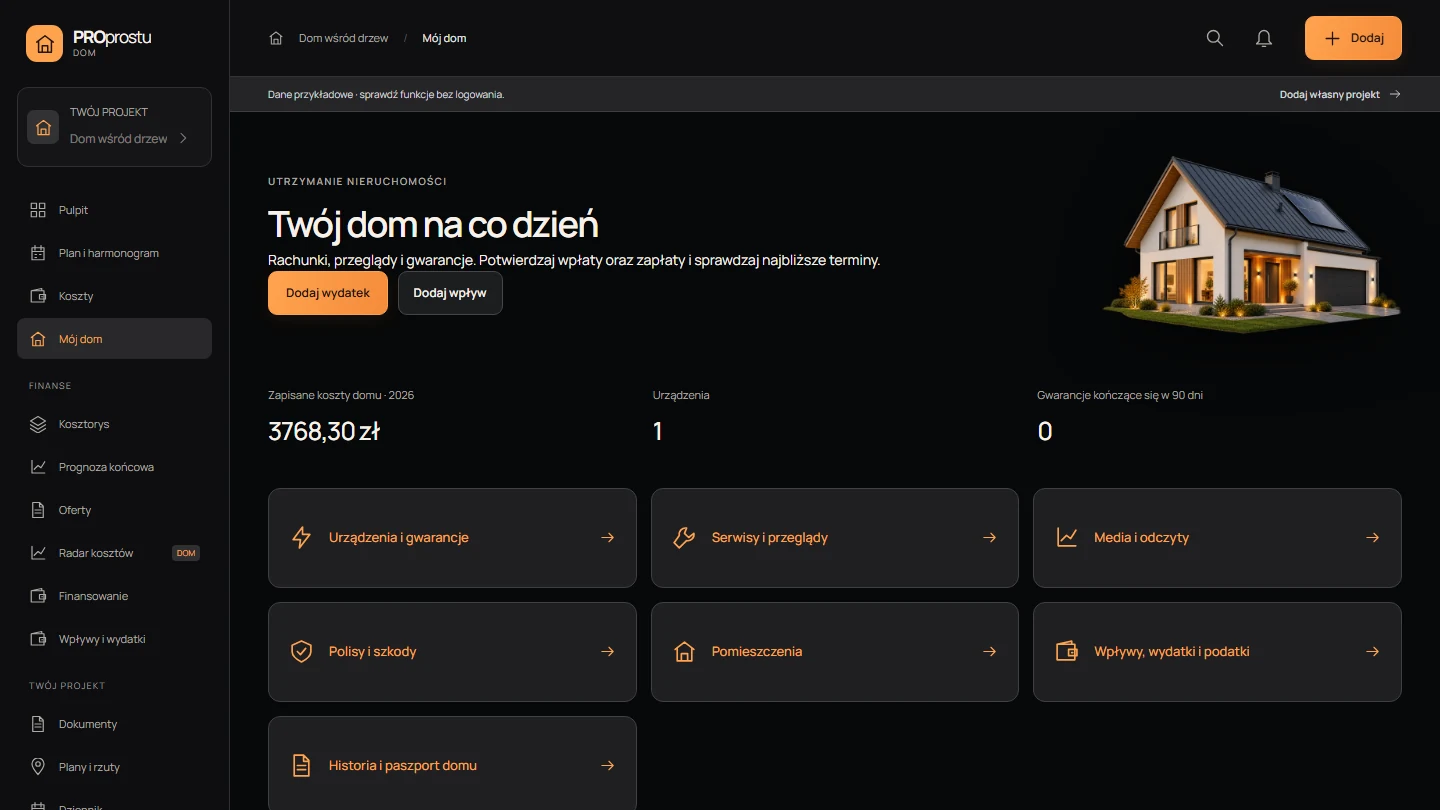Image resolution: width=1440 pixels, height=810 pixels.
Task: Click the PROprostu house logo
Action: [44, 44]
